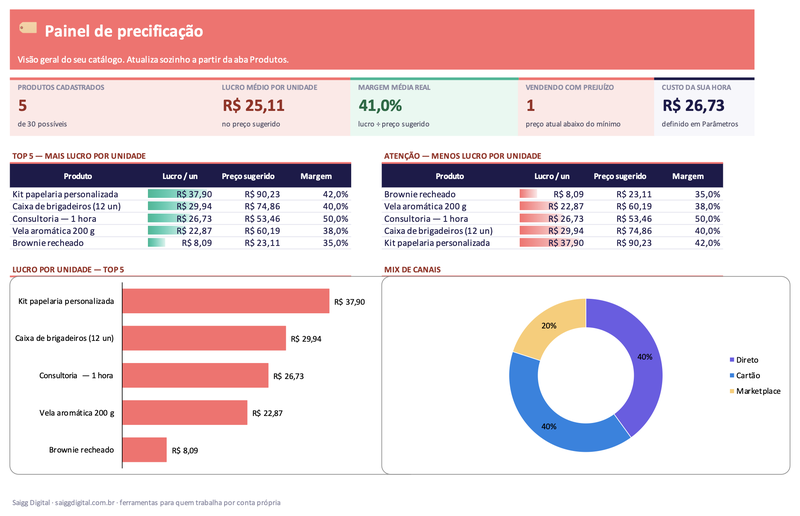The image size is (800, 516).
Task: Select Caixa de brigadeiros row in Top 5 table
Action: (x=180, y=206)
